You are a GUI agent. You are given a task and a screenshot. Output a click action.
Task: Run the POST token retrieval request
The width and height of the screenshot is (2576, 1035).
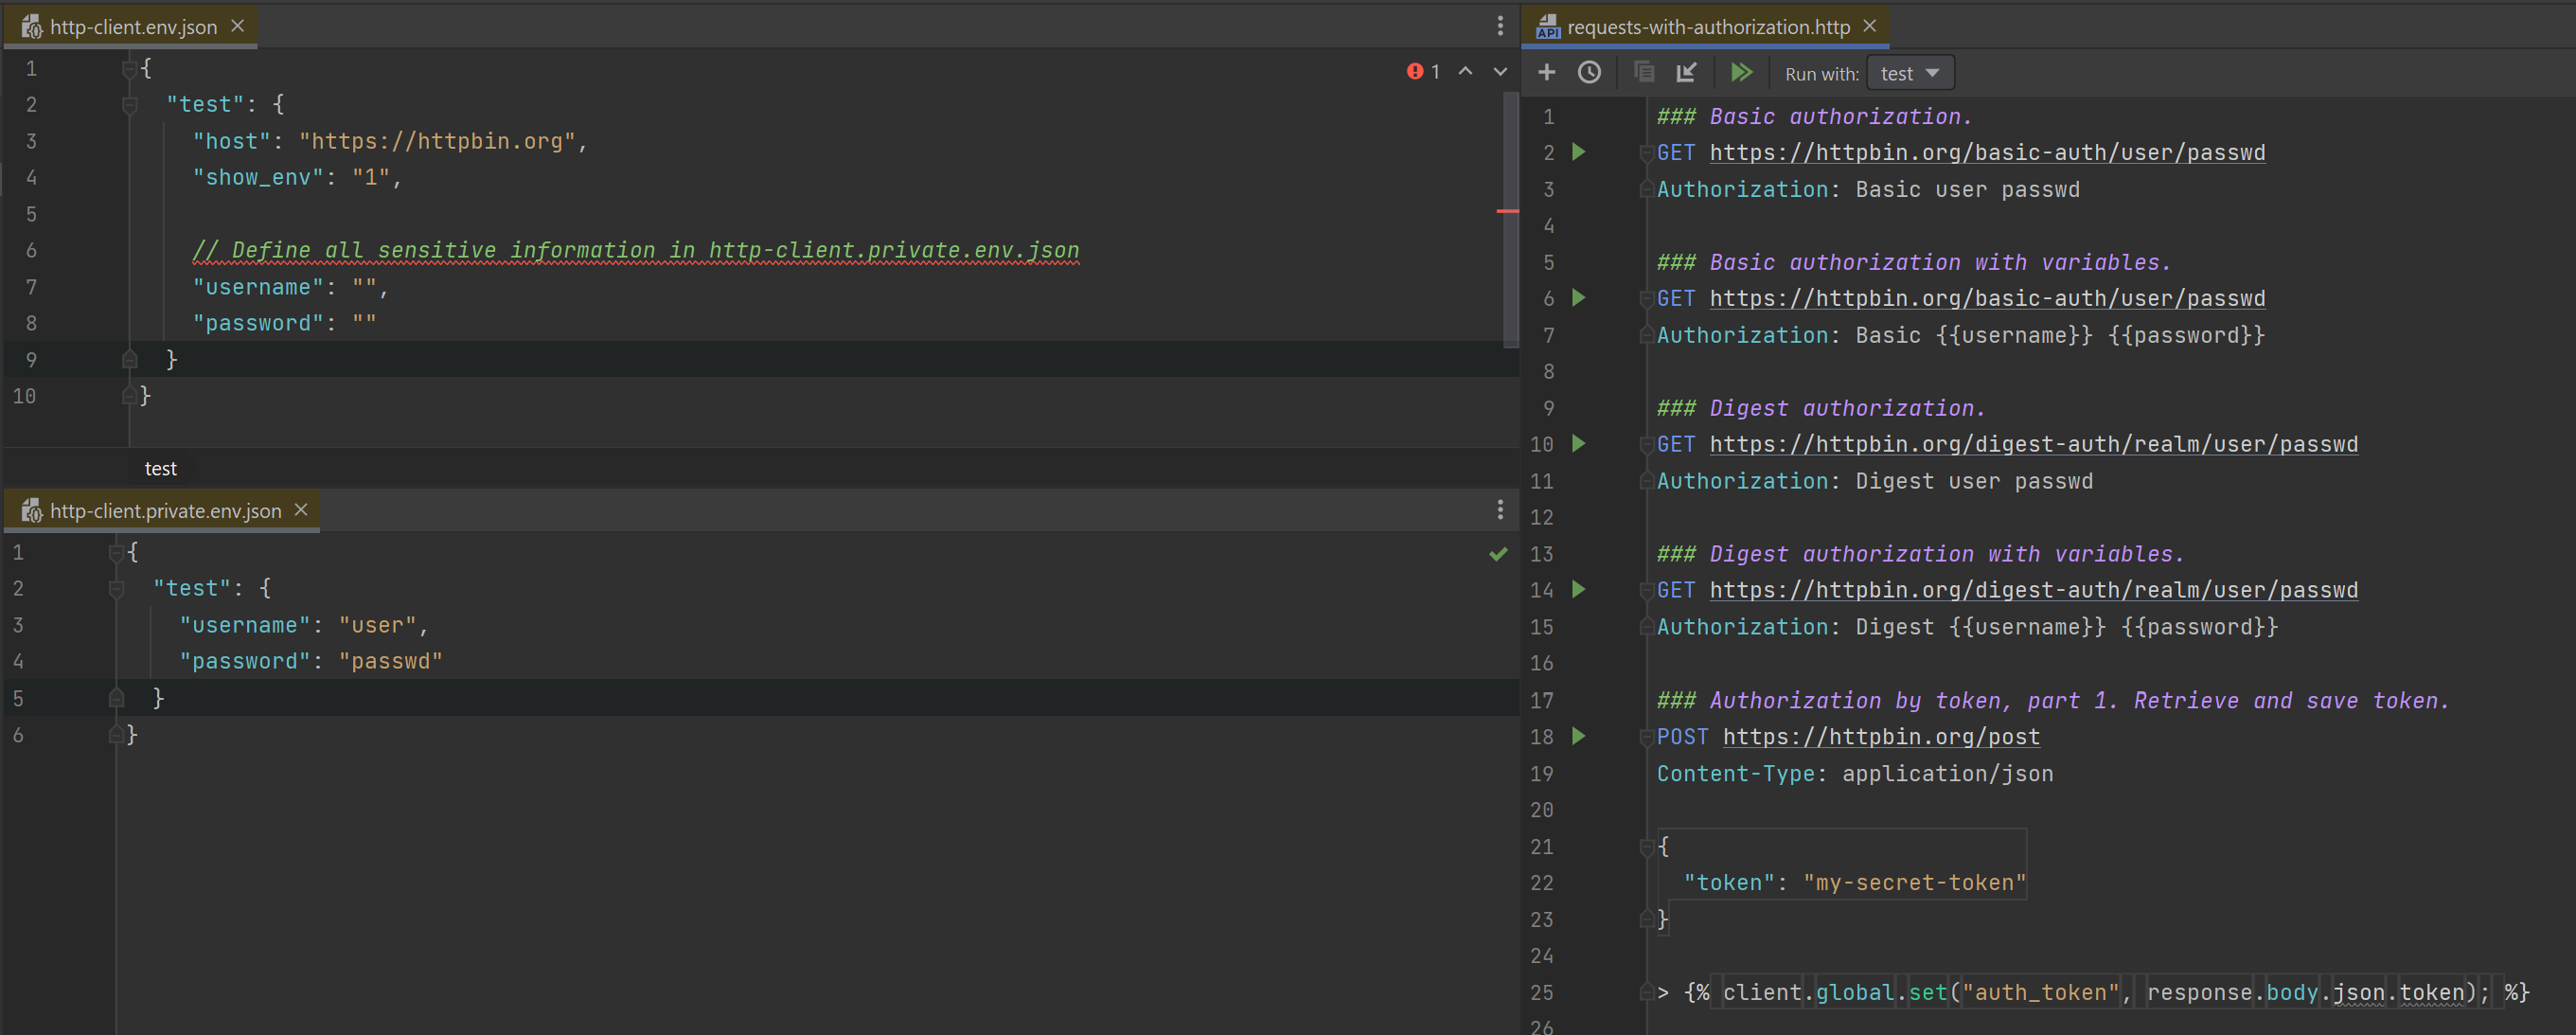point(1578,736)
